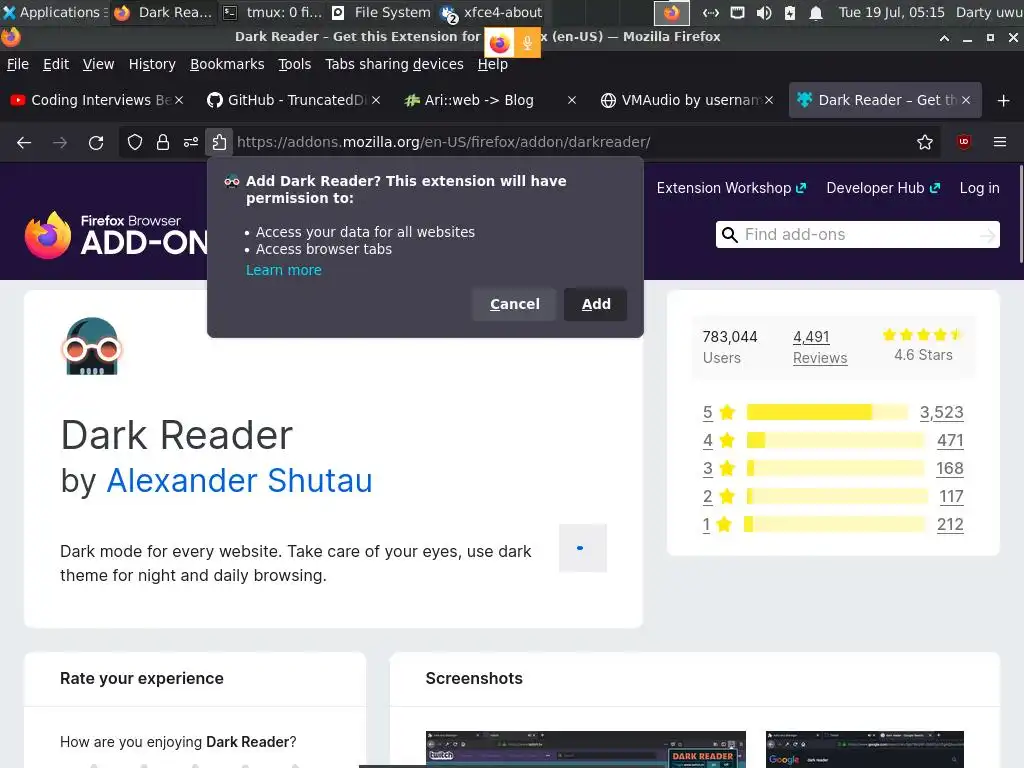Switch to xfce4-about taskbar window

pos(492,12)
